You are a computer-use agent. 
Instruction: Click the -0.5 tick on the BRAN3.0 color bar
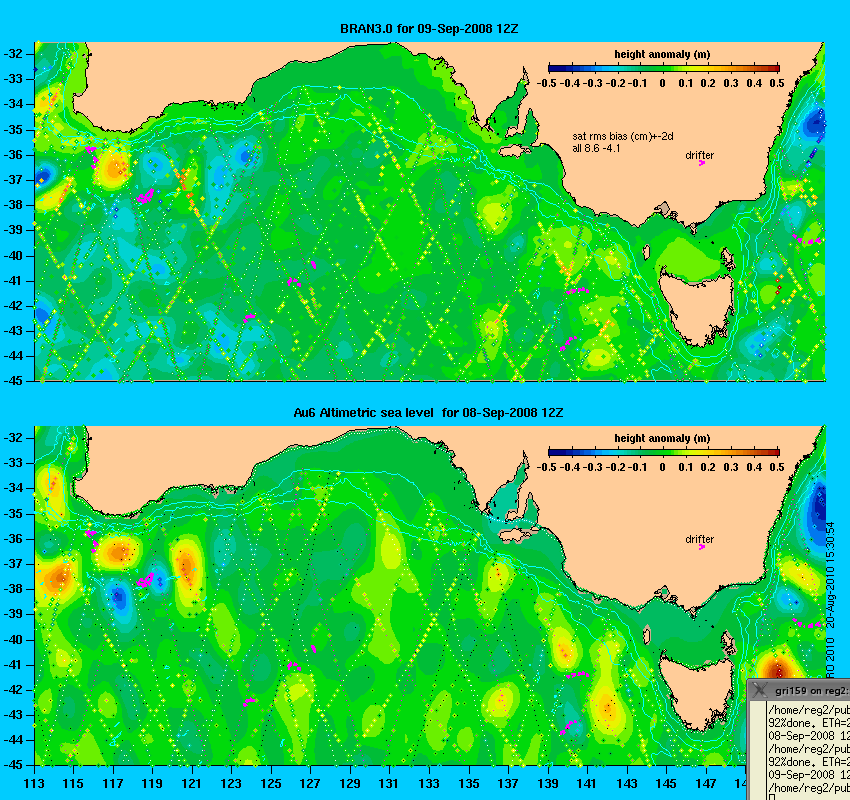(546, 83)
